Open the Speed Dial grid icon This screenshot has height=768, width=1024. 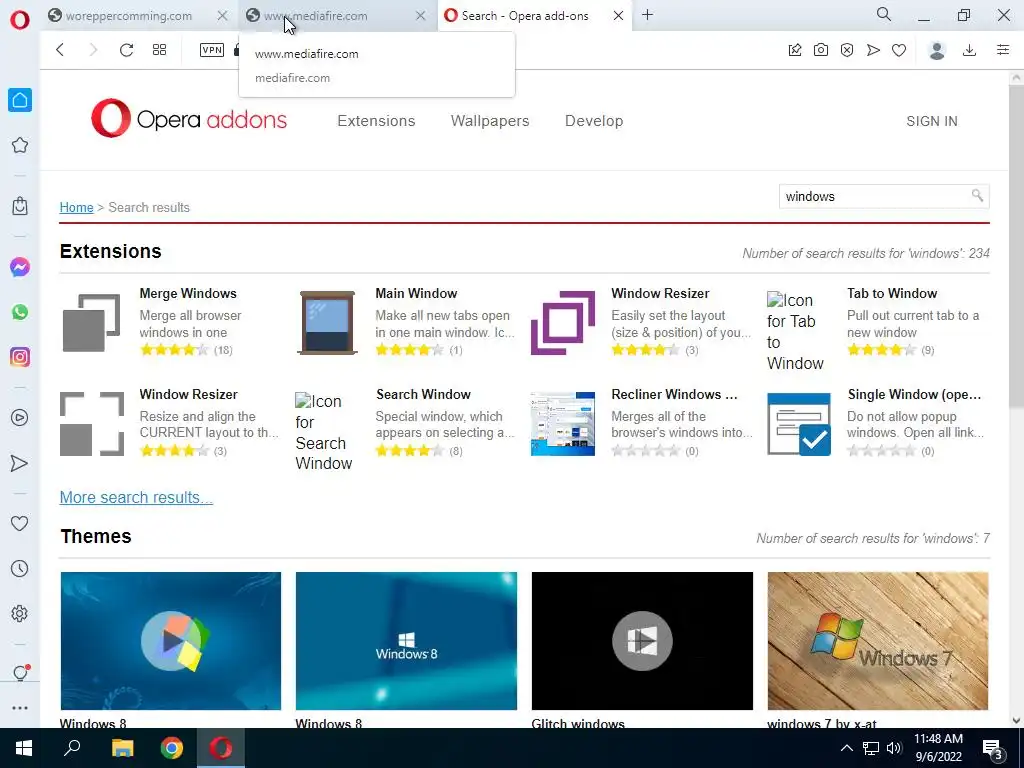pyautogui.click(x=159, y=50)
